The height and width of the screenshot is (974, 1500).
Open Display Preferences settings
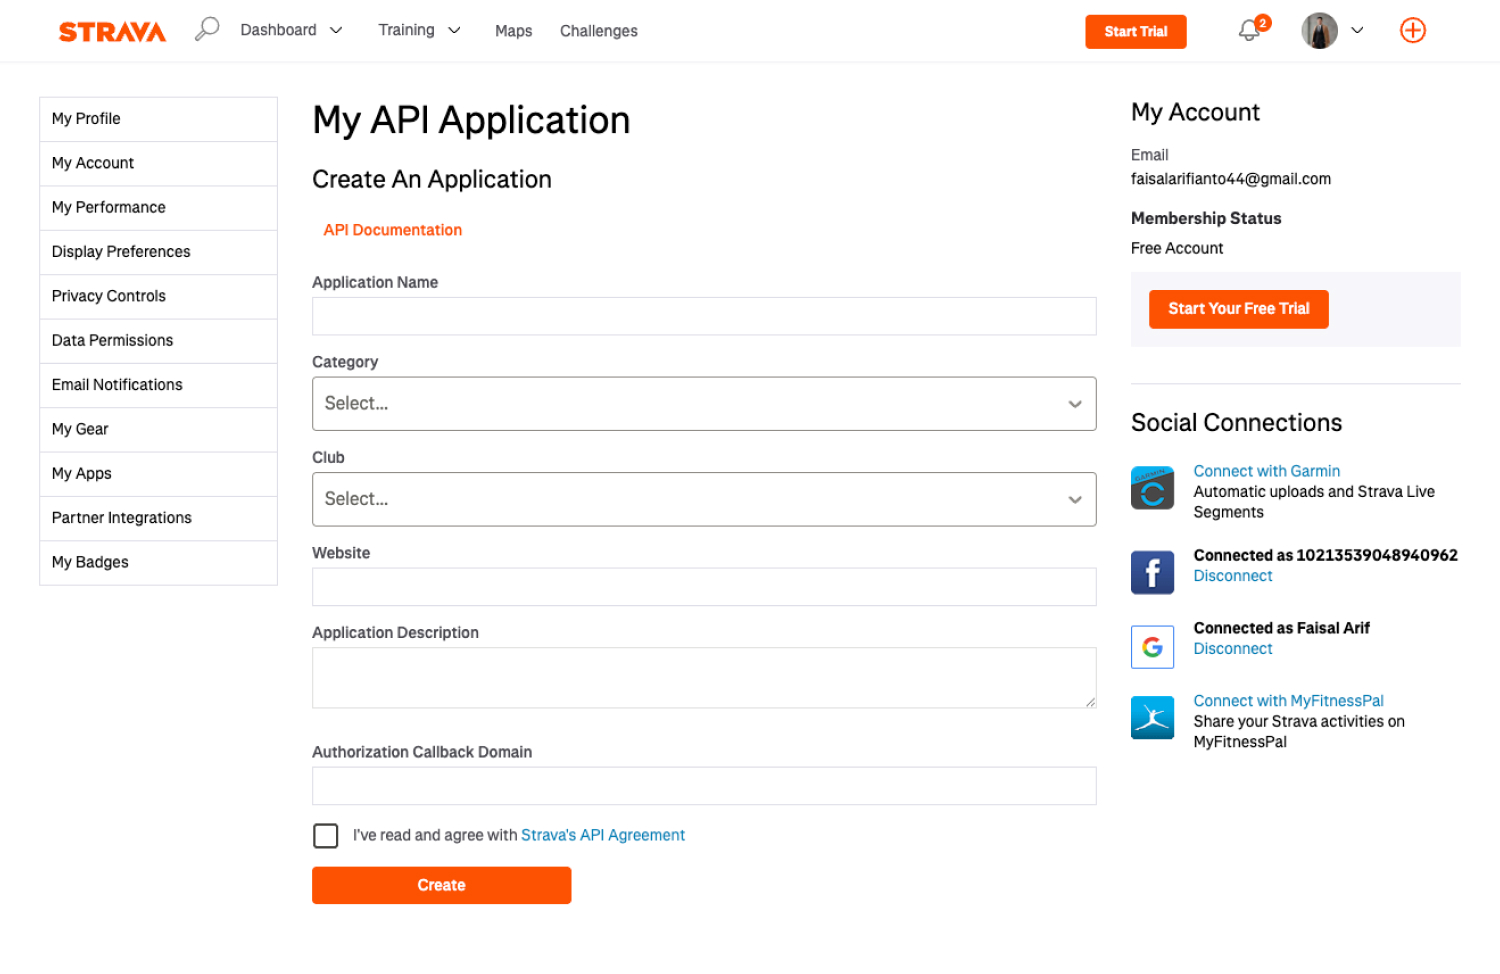(x=158, y=252)
